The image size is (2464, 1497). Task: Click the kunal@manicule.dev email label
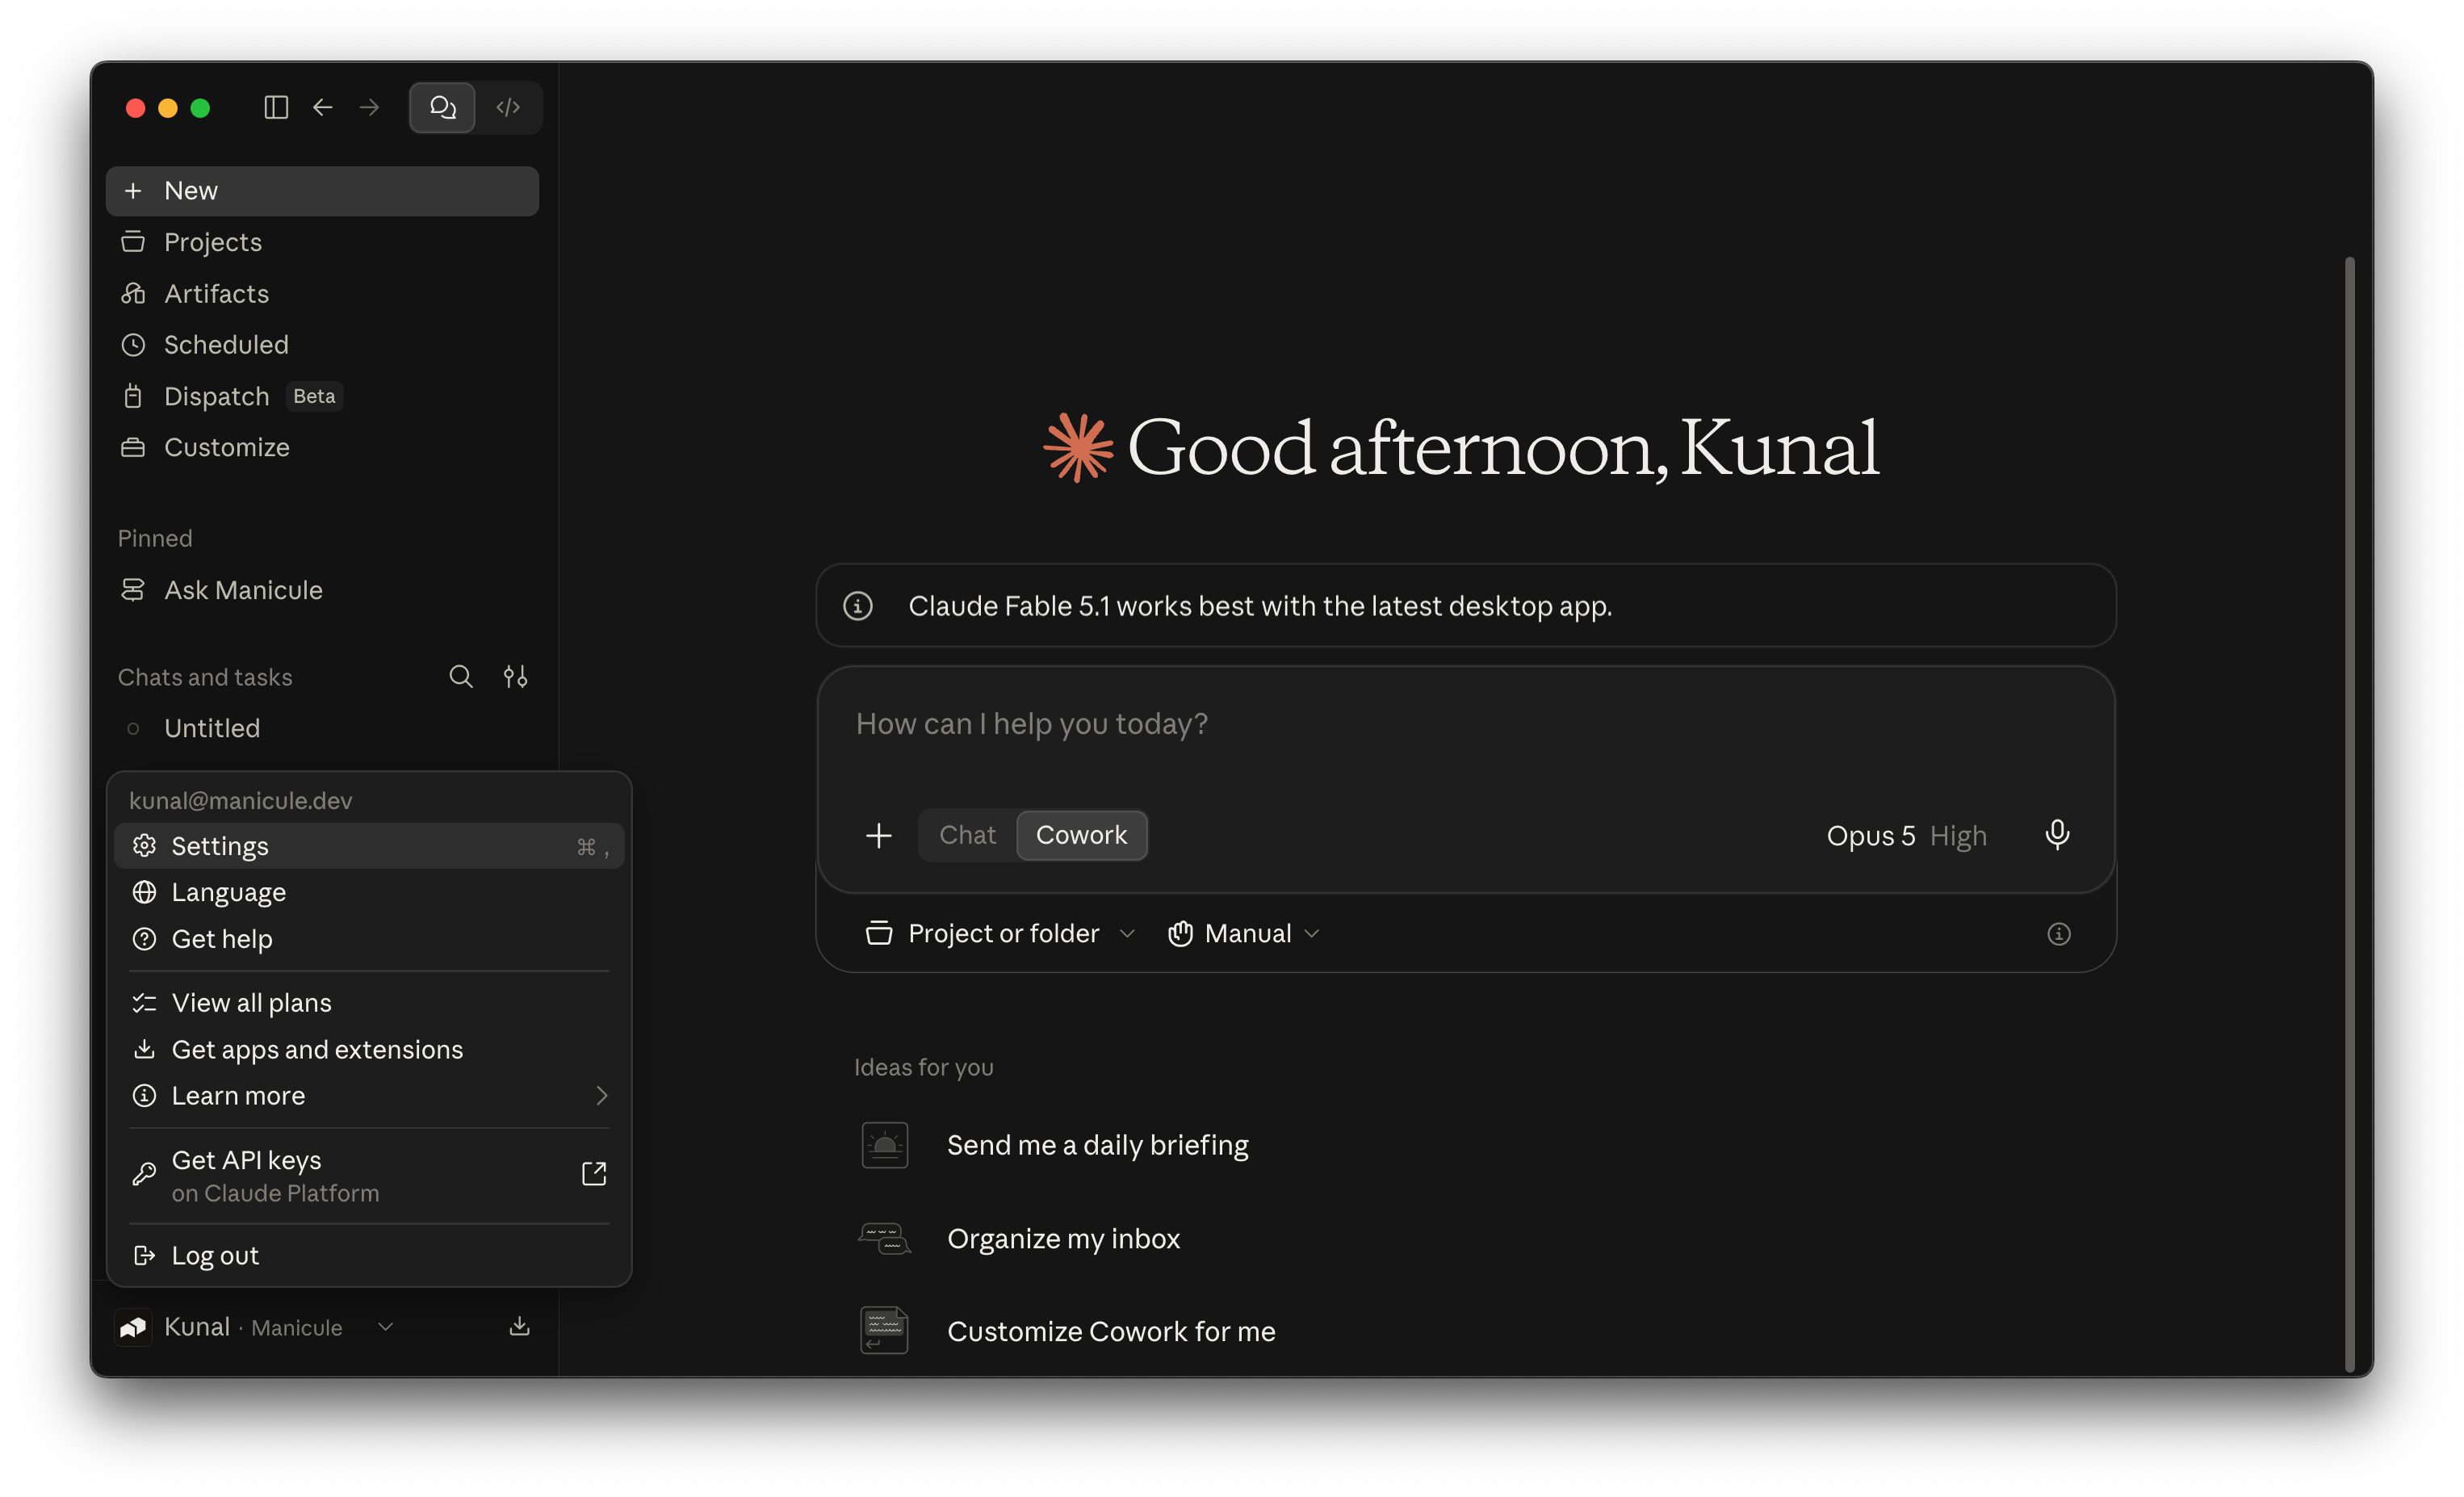(x=241, y=801)
